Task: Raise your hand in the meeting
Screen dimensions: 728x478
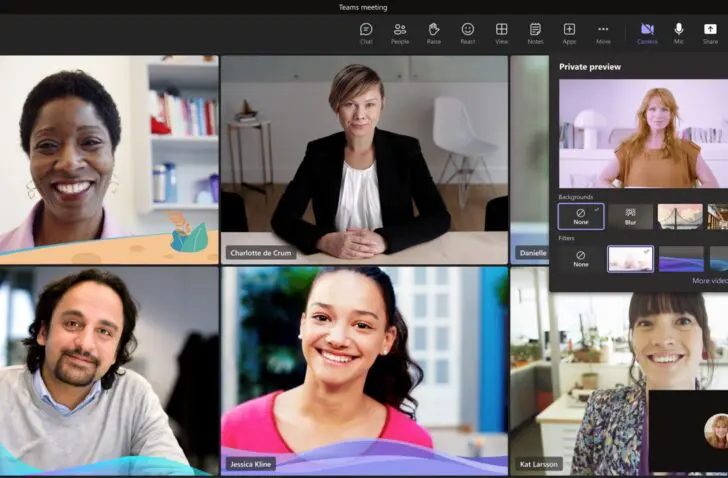Action: tap(434, 33)
